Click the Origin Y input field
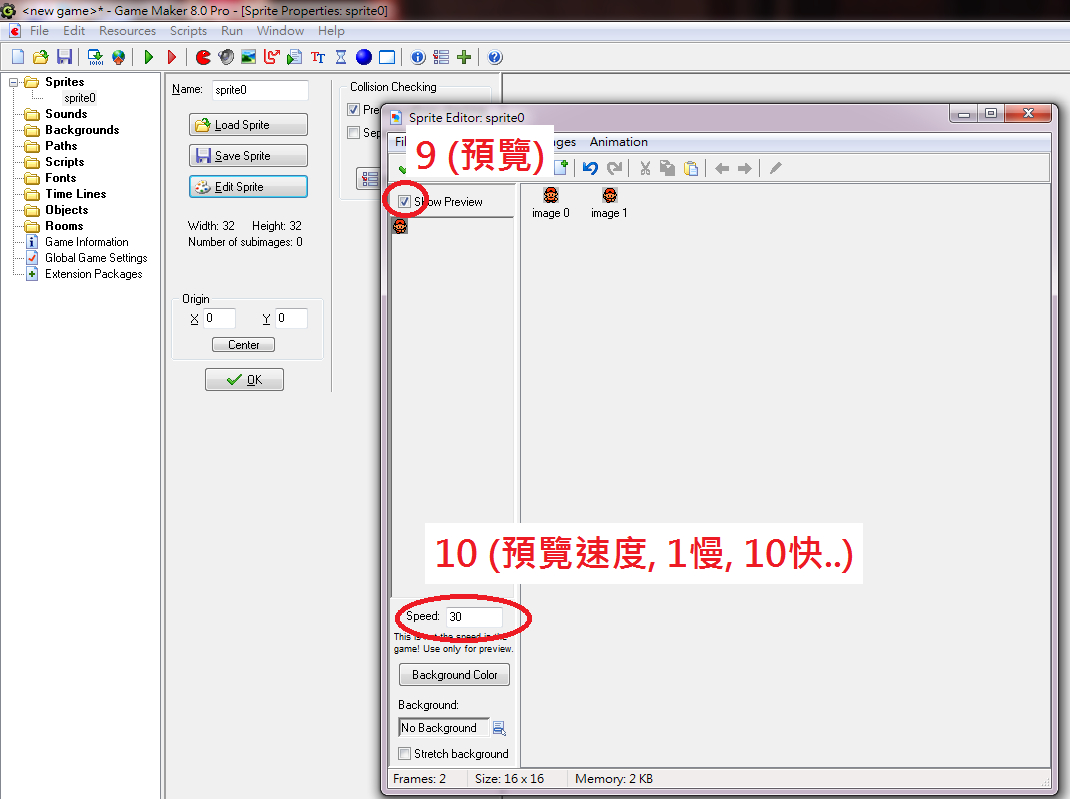The image size is (1070, 799). tap(291, 319)
